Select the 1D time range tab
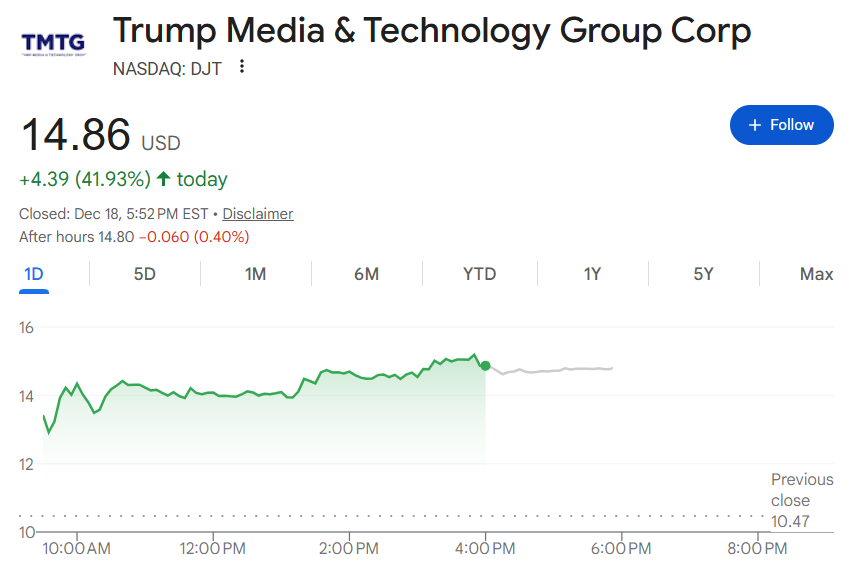This screenshot has width=852, height=571. (x=33, y=274)
